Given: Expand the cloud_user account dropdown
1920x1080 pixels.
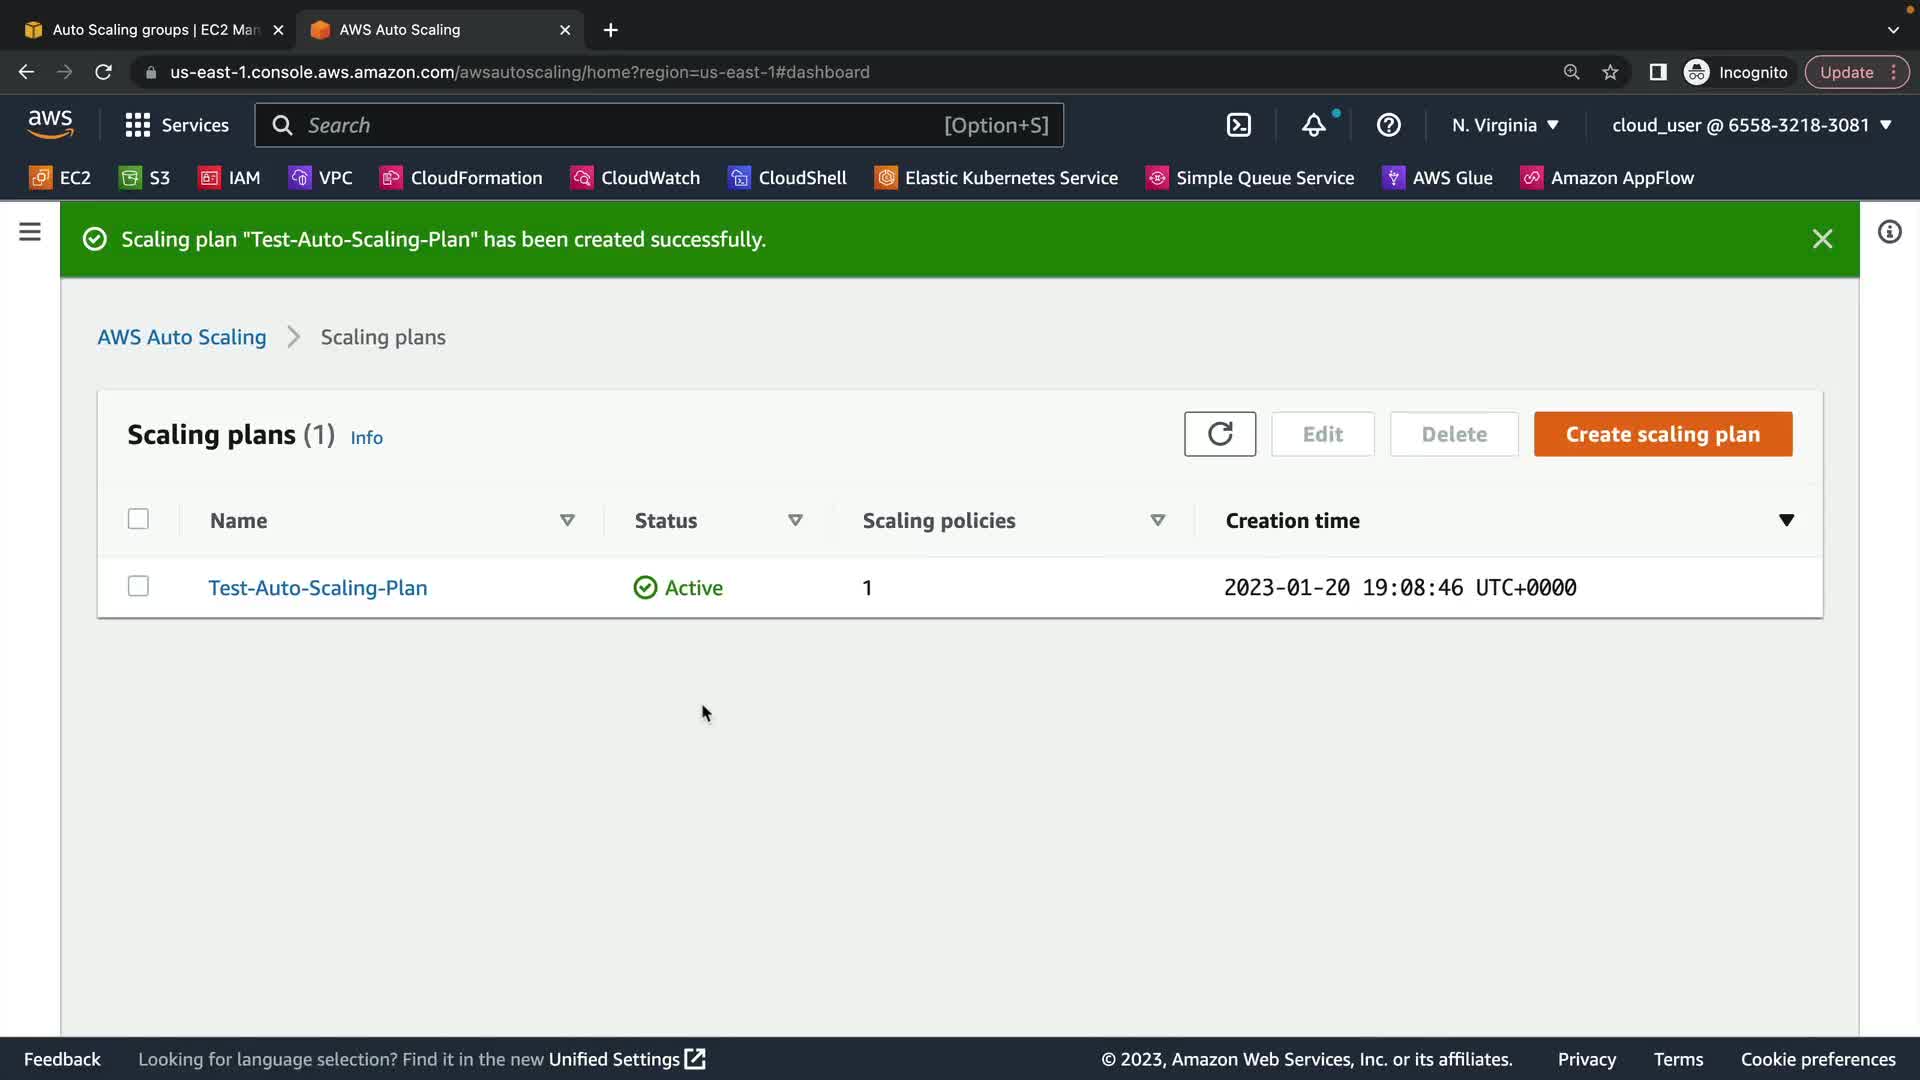Looking at the screenshot, I should click(1751, 125).
